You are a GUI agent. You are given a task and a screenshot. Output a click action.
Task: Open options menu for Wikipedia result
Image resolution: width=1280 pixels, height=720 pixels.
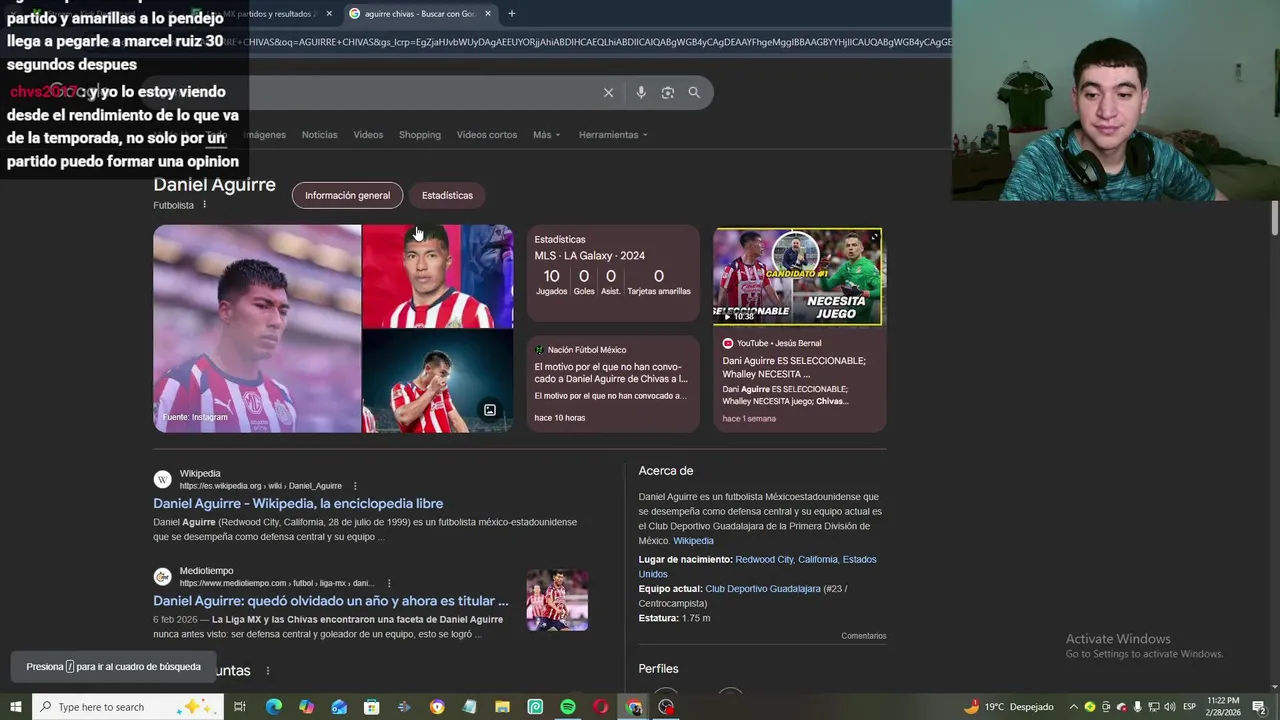(355, 486)
